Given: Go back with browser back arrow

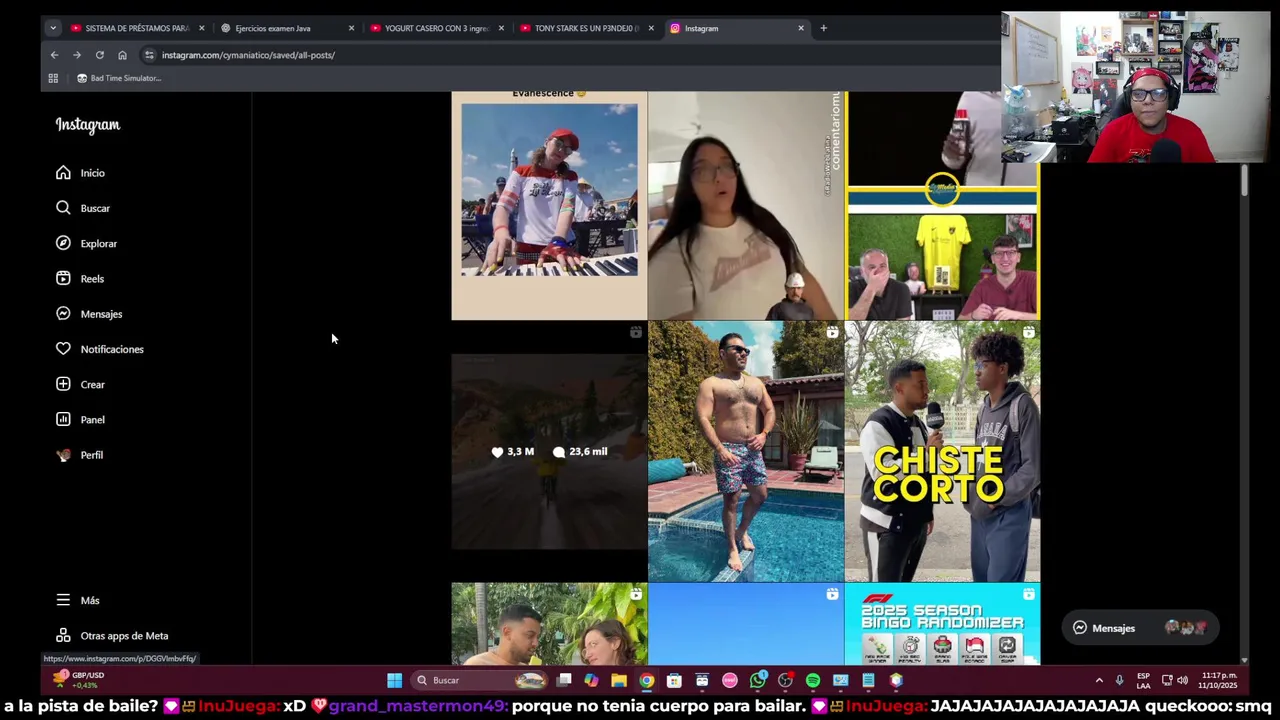Looking at the screenshot, I should pos(54,55).
